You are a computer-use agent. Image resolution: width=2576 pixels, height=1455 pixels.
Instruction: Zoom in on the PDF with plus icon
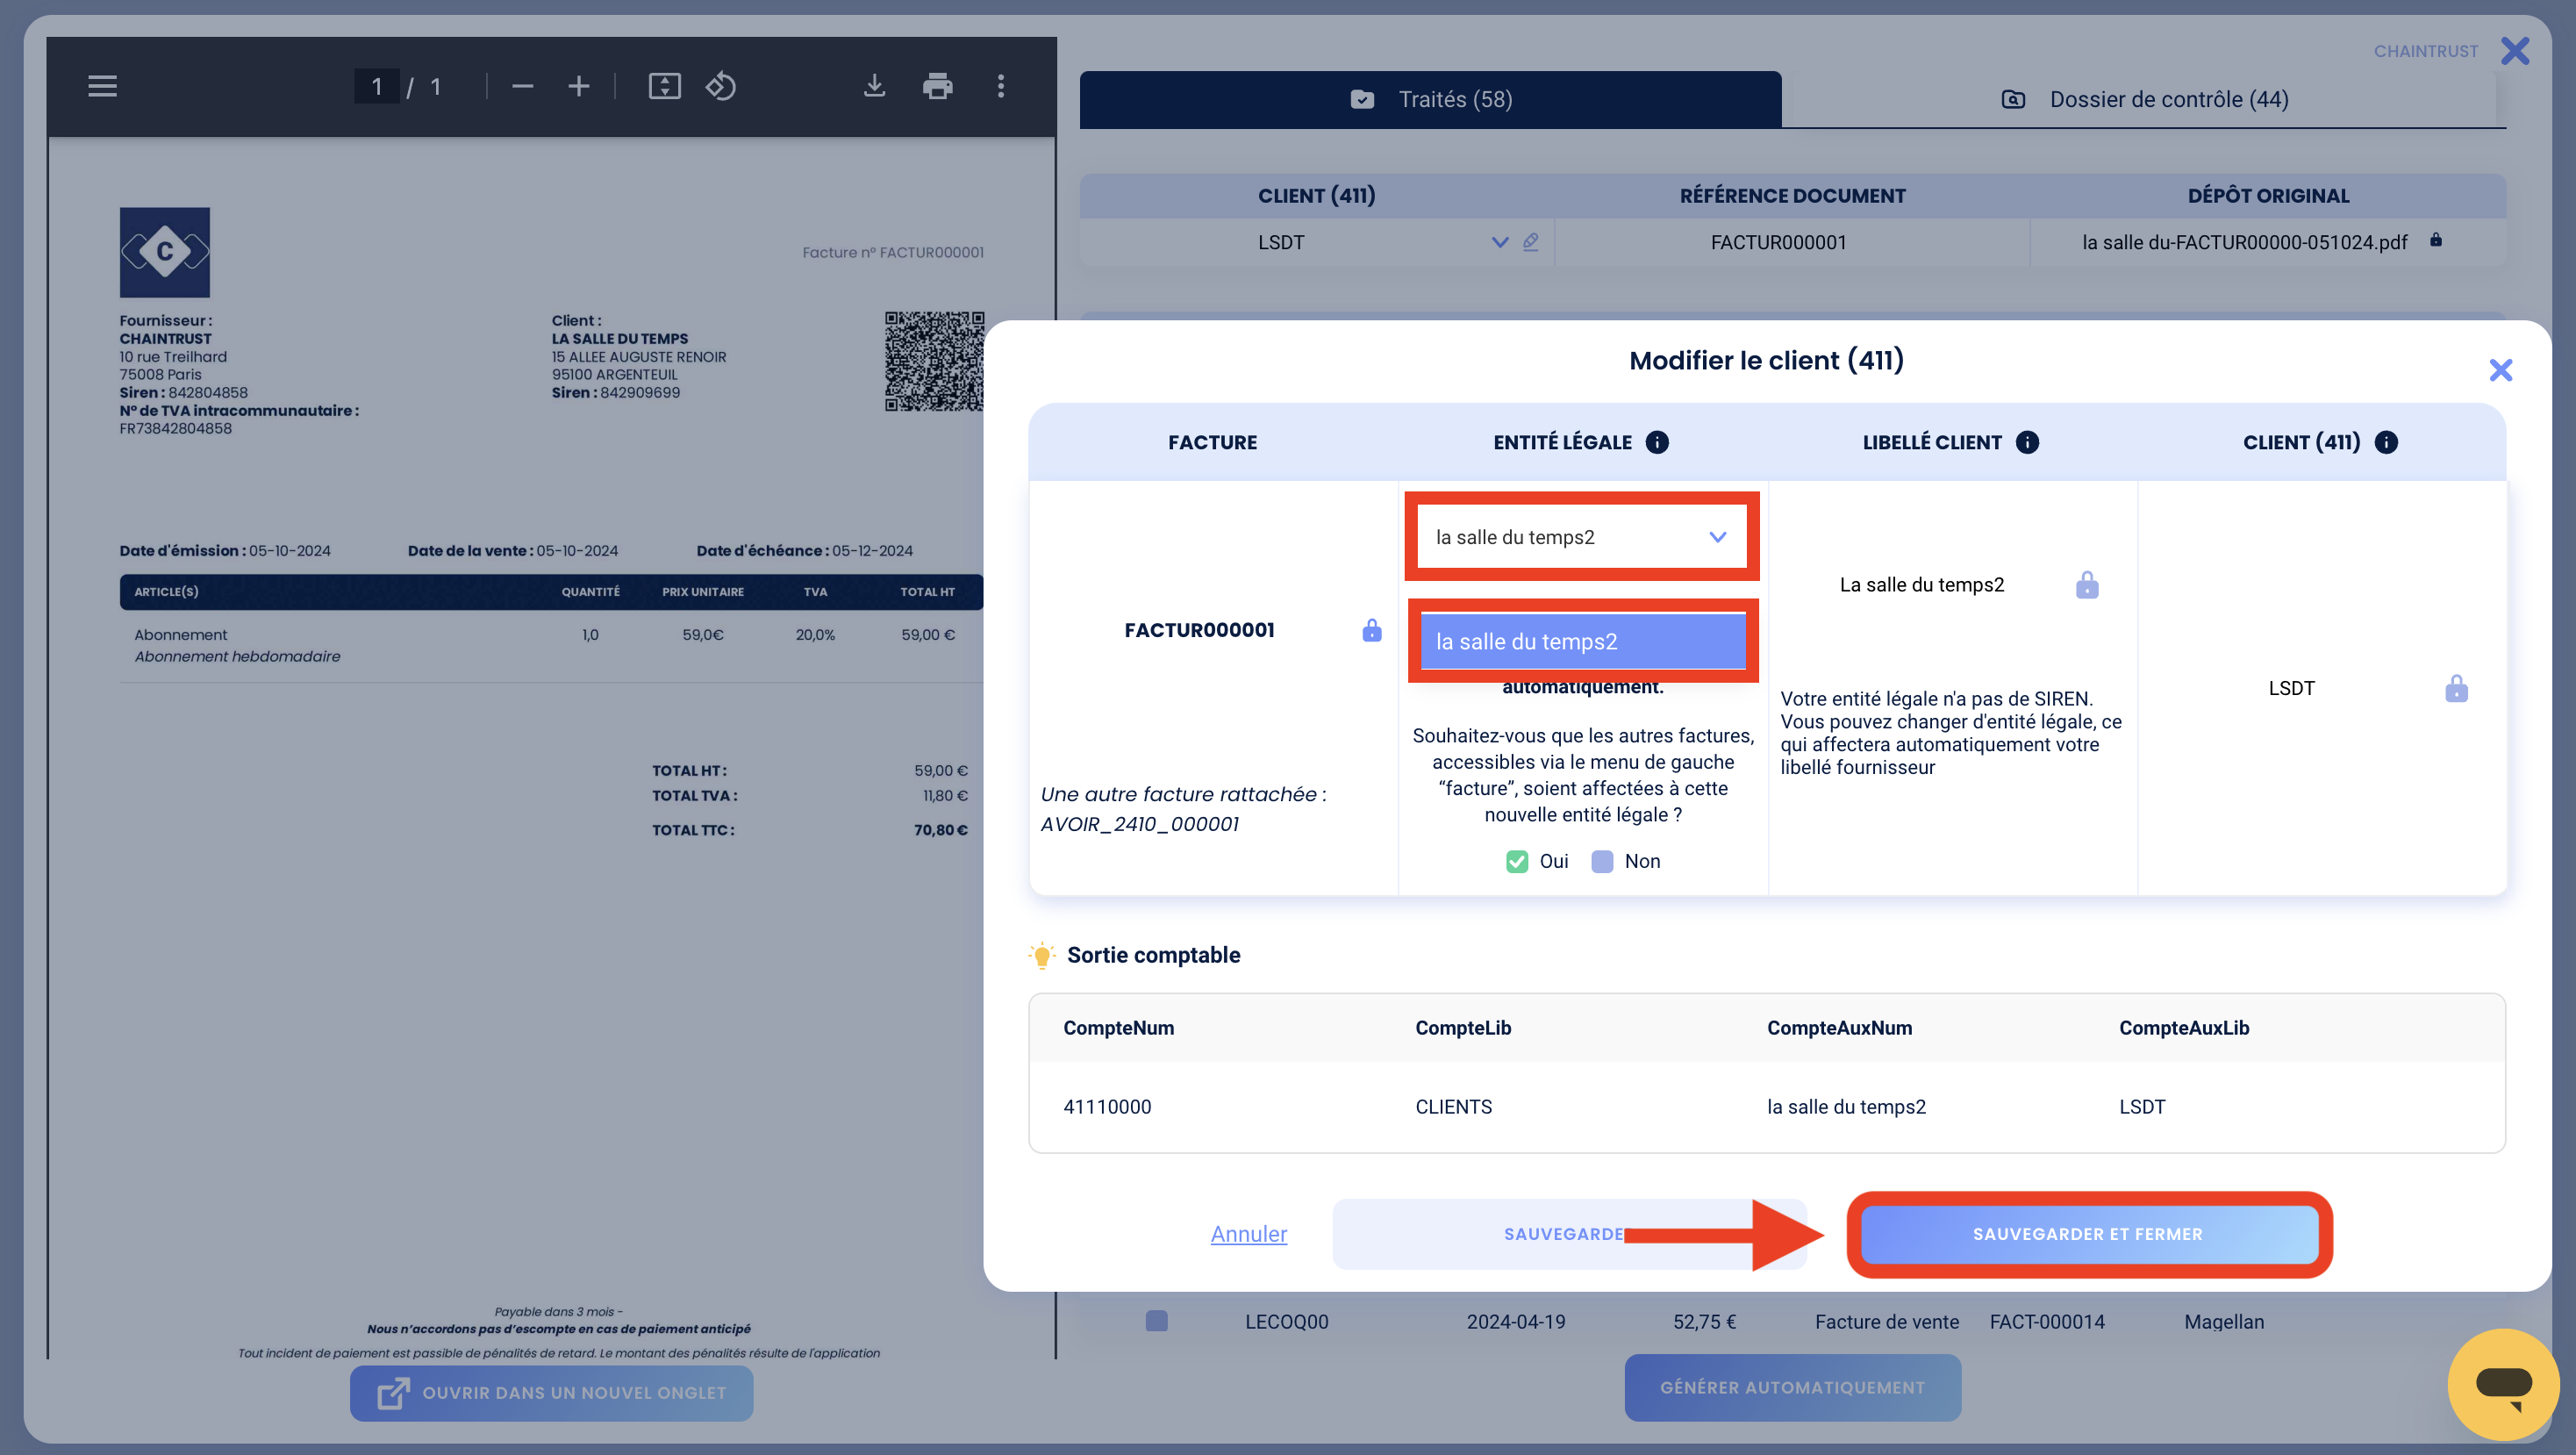578,86
